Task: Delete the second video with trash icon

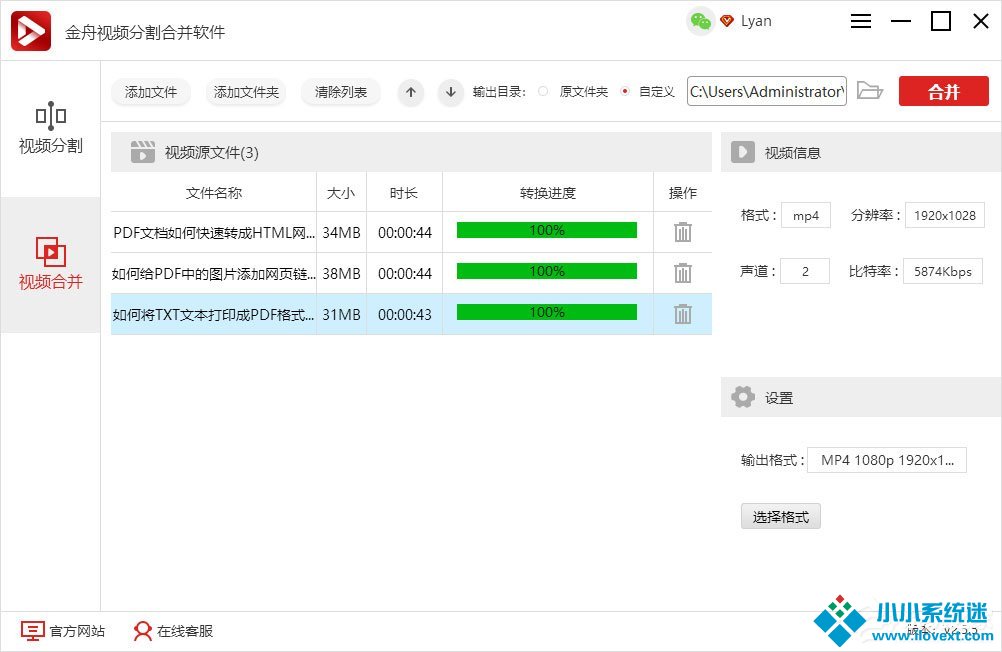Action: tap(683, 273)
